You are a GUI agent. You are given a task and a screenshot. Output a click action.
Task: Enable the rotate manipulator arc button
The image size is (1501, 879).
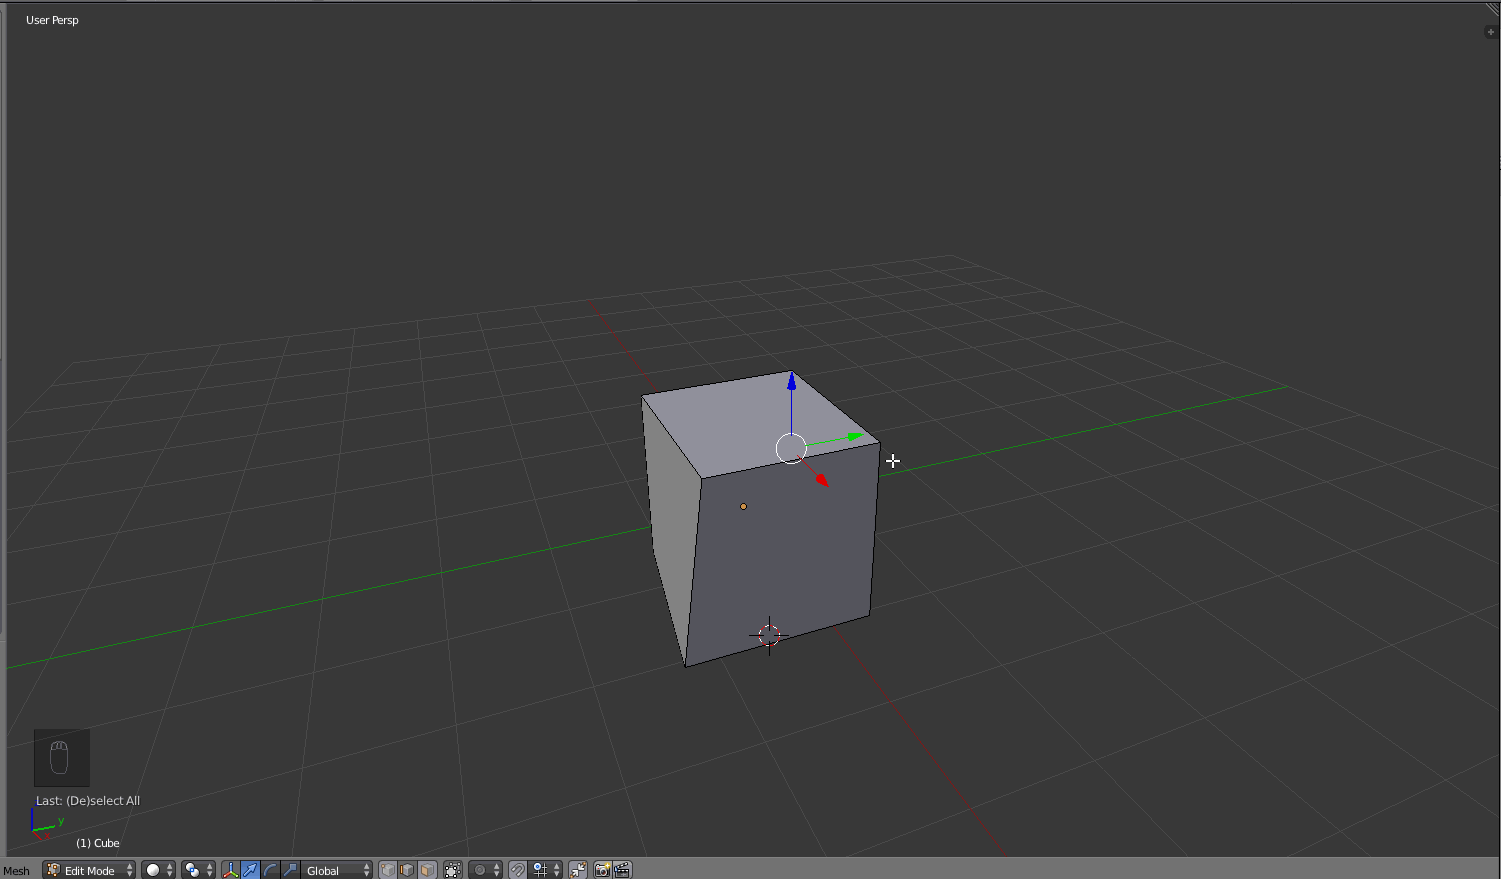pos(270,870)
